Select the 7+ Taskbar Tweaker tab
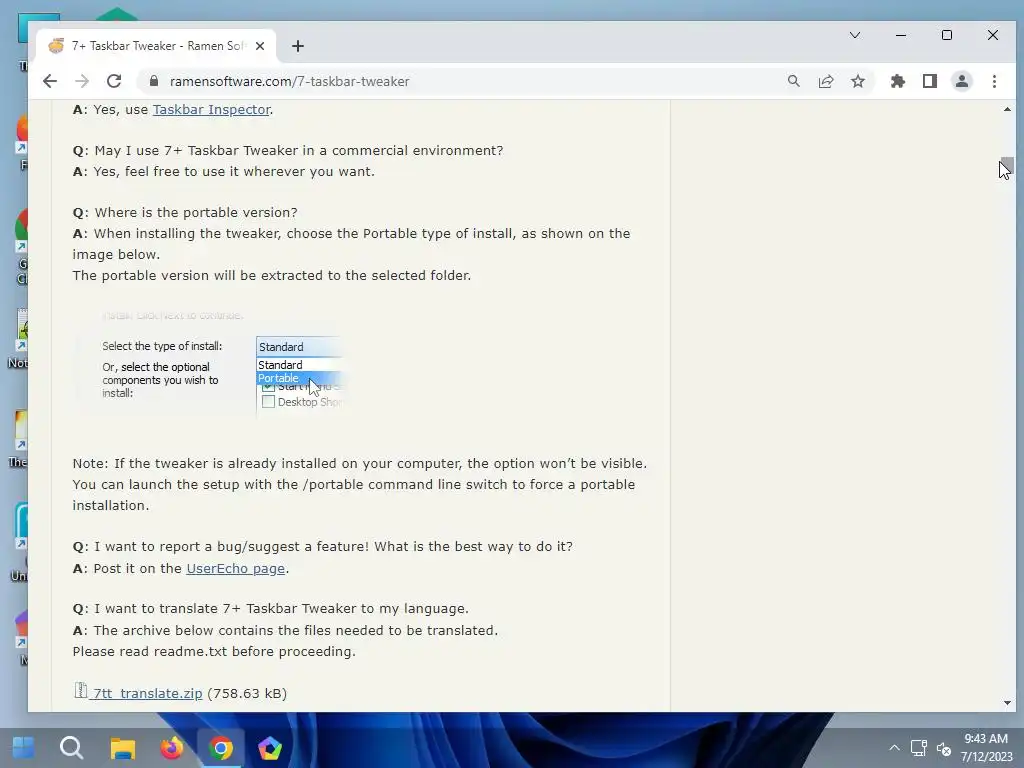The height and width of the screenshot is (768, 1024). click(x=157, y=46)
